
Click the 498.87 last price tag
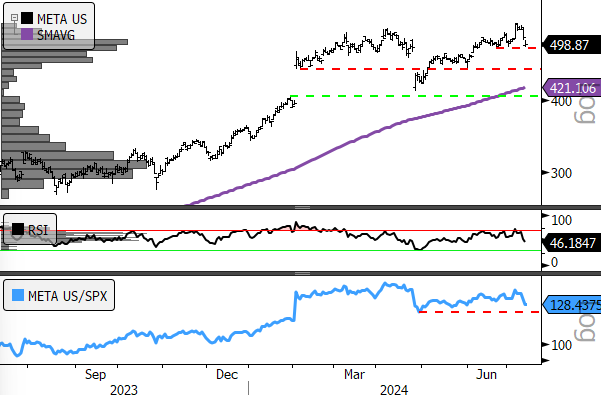pos(573,45)
